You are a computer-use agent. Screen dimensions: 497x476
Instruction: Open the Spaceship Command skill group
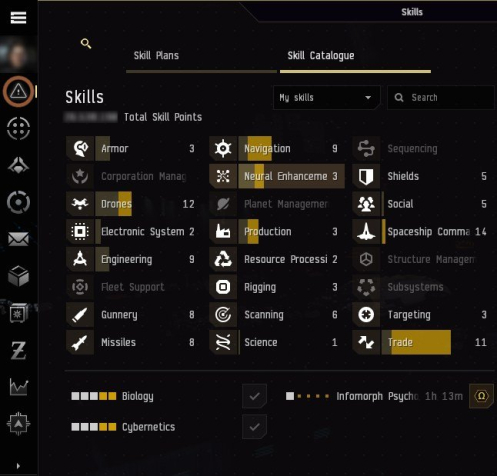tap(420, 231)
